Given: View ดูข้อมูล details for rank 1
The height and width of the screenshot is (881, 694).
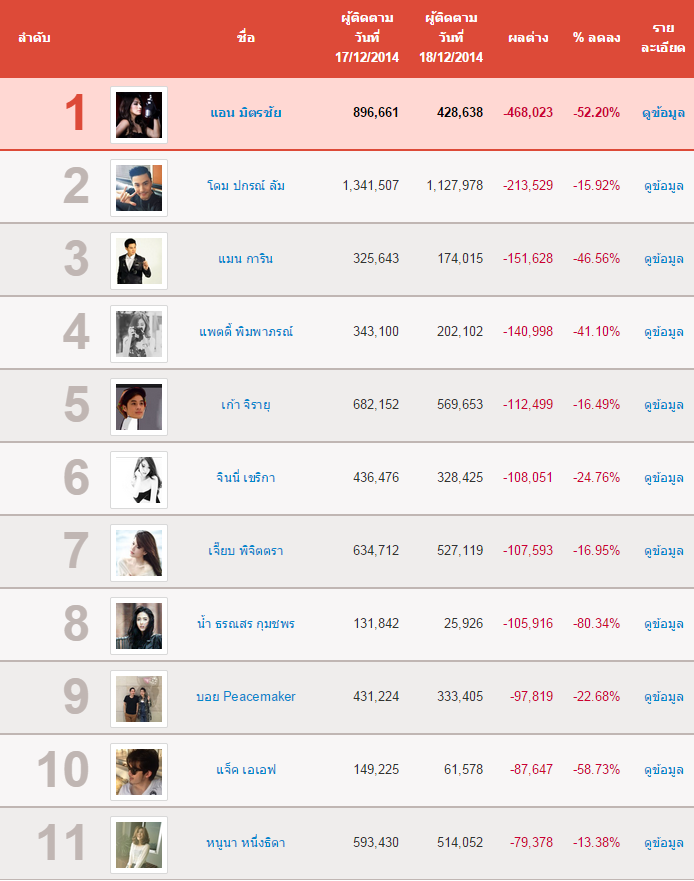Looking at the screenshot, I should point(664,113).
